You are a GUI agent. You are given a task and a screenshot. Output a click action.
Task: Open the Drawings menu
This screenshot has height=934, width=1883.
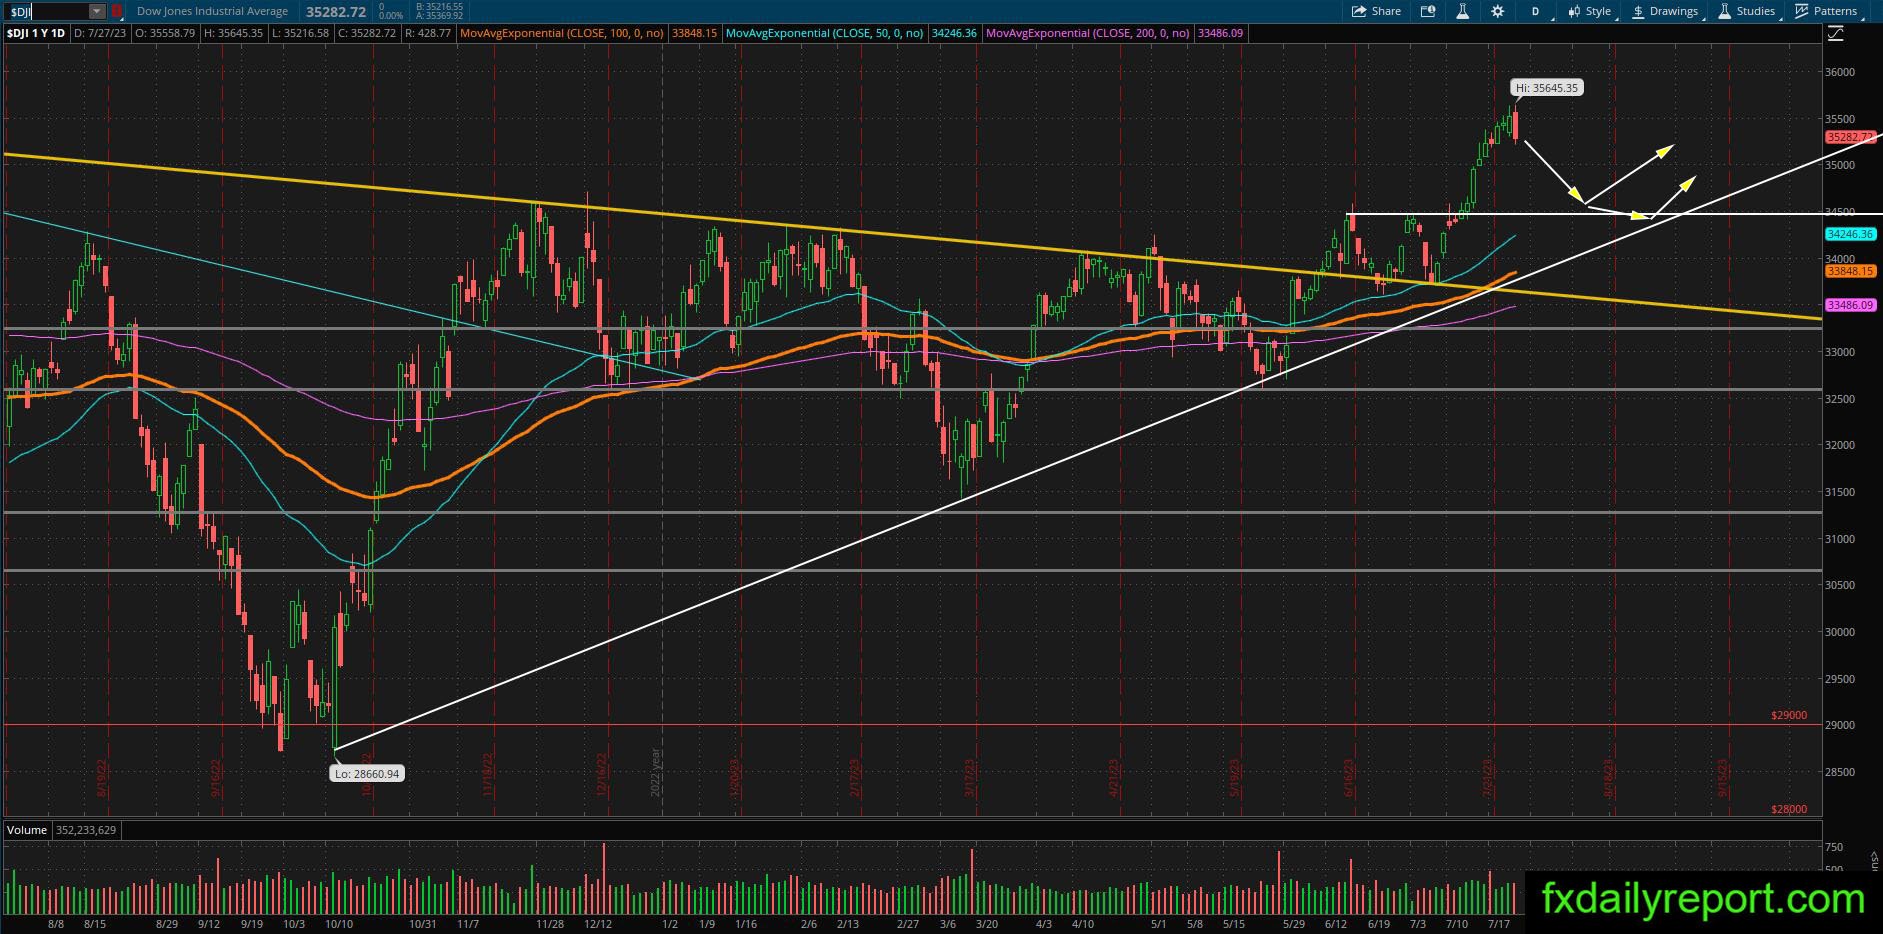coord(1665,11)
